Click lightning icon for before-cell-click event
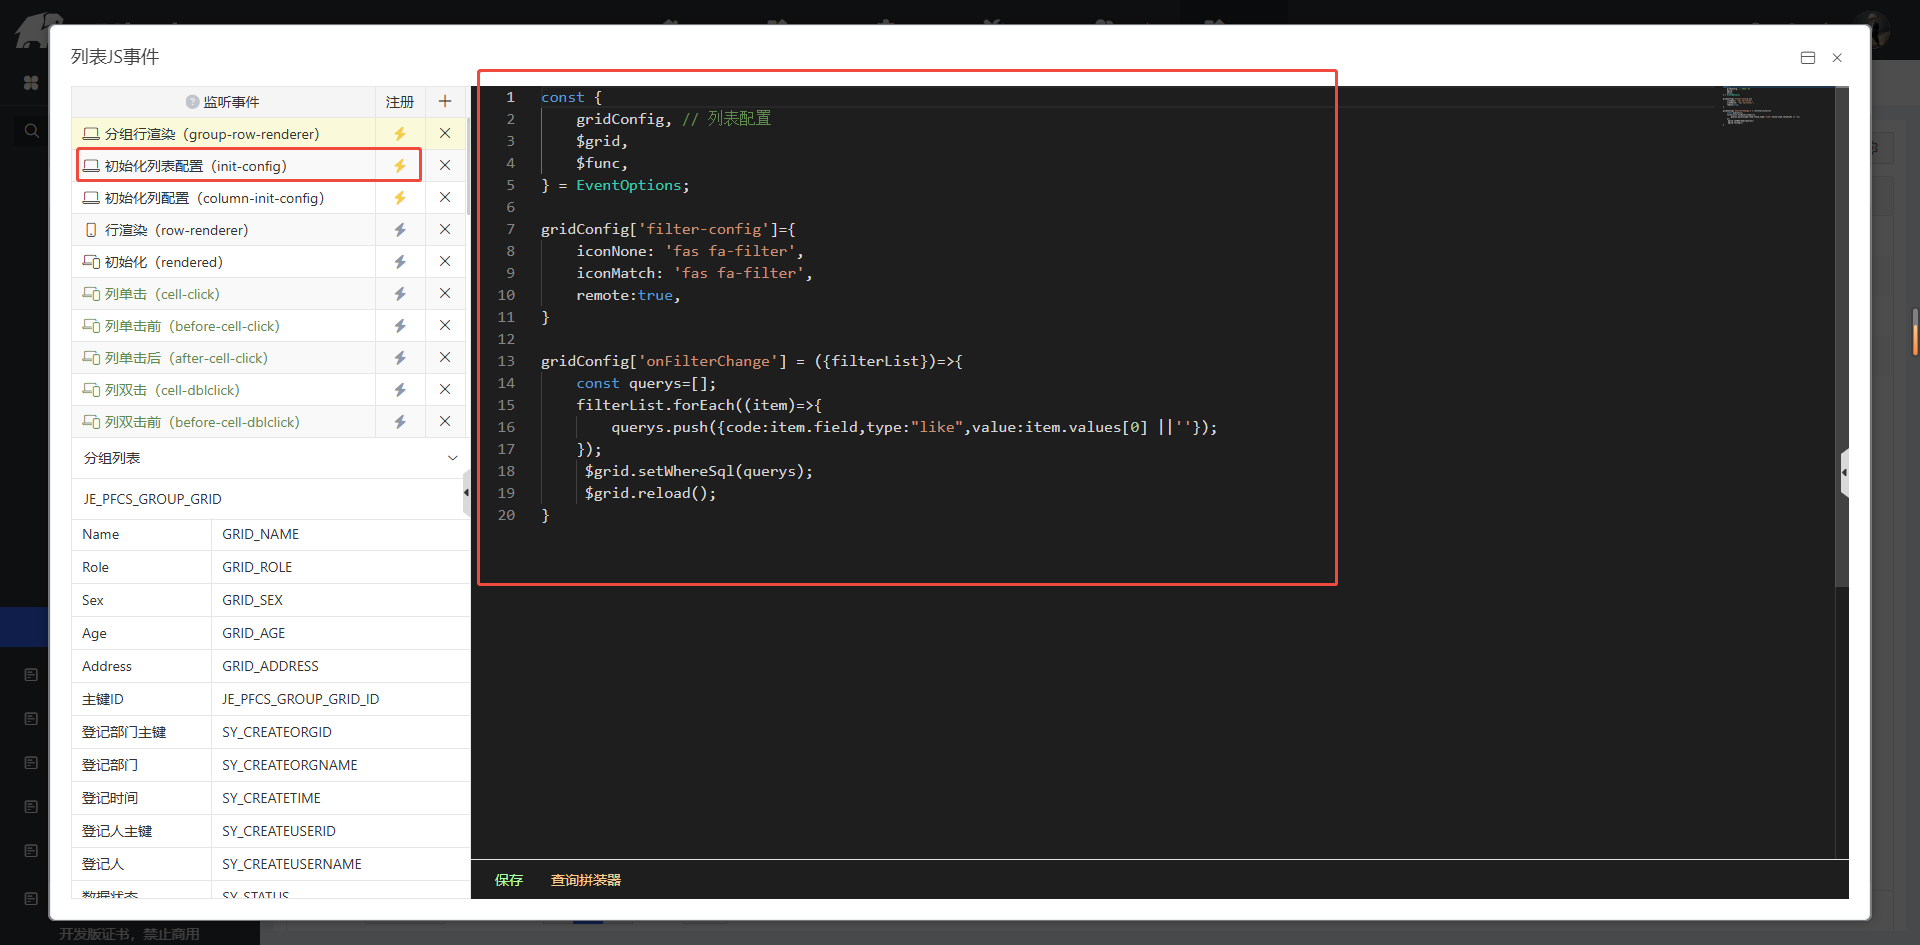1920x945 pixels. pos(400,326)
